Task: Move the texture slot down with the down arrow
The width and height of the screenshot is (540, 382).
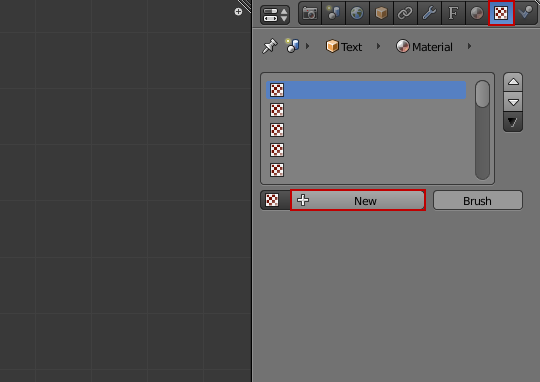Action: point(513,102)
